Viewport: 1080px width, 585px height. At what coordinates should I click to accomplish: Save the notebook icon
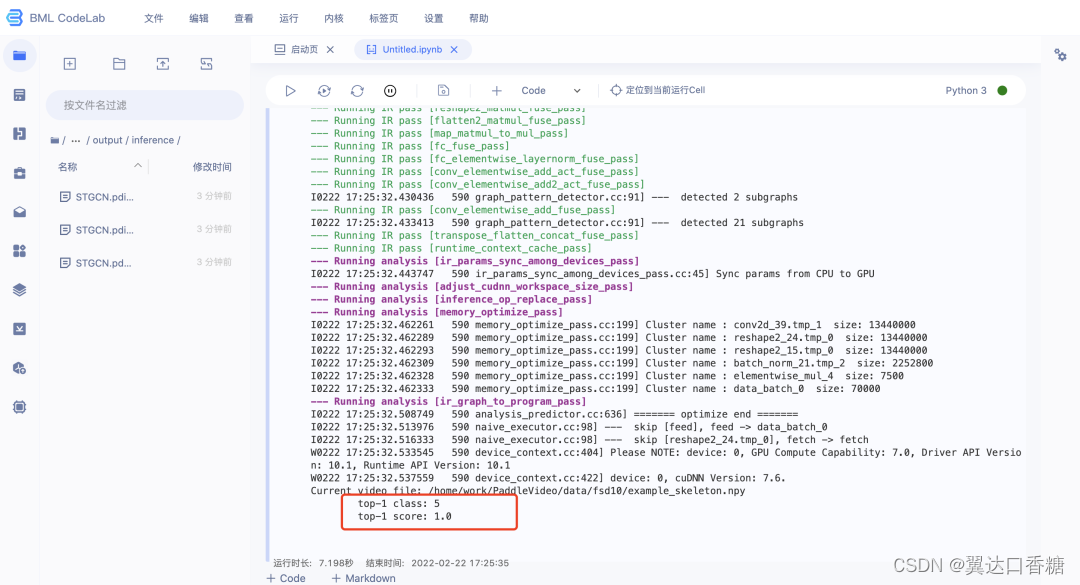[x=444, y=90]
